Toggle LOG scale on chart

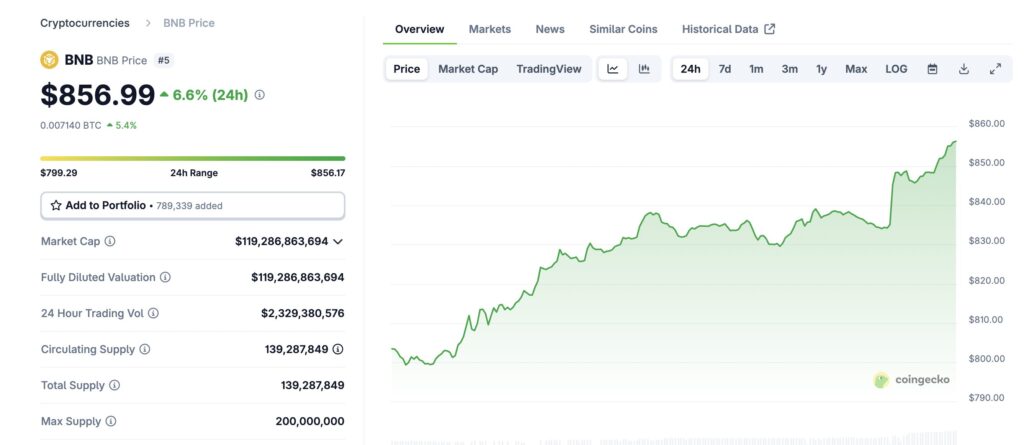pos(896,69)
